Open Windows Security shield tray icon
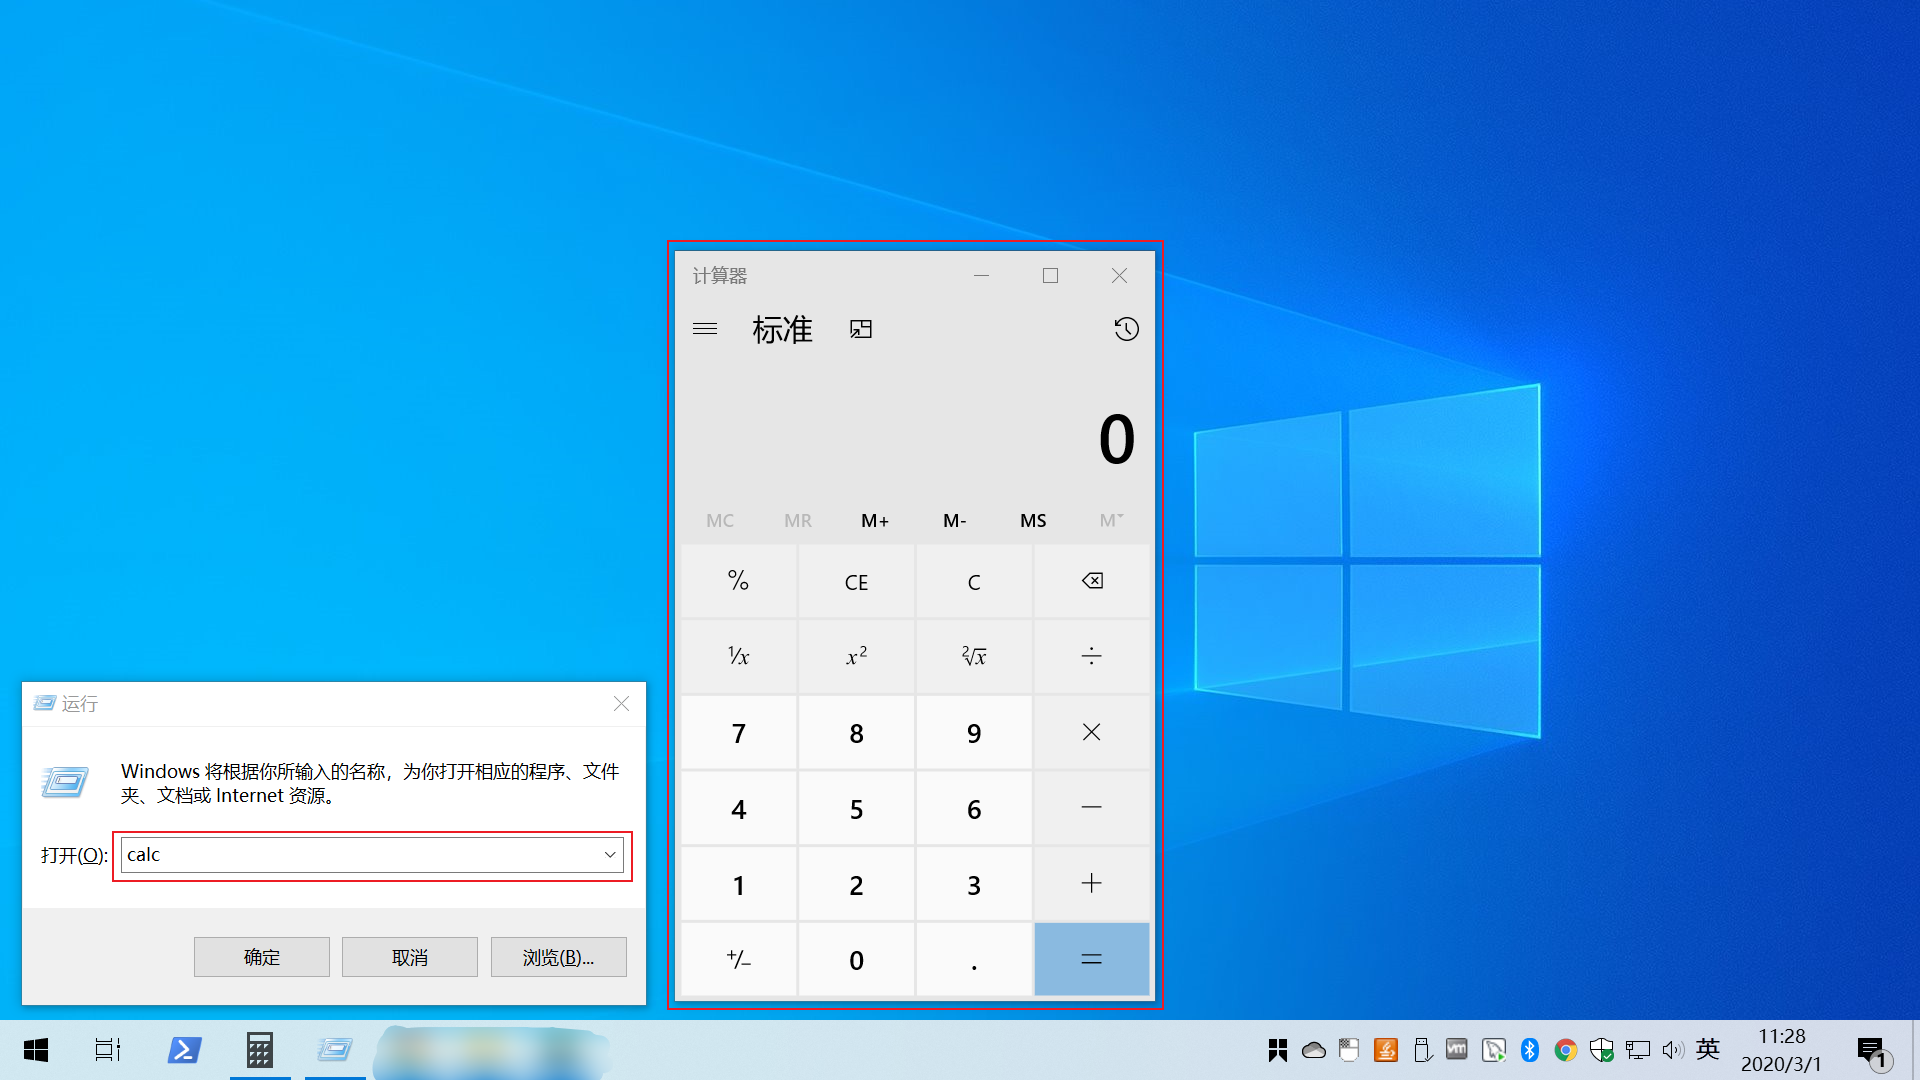 [x=1602, y=1050]
